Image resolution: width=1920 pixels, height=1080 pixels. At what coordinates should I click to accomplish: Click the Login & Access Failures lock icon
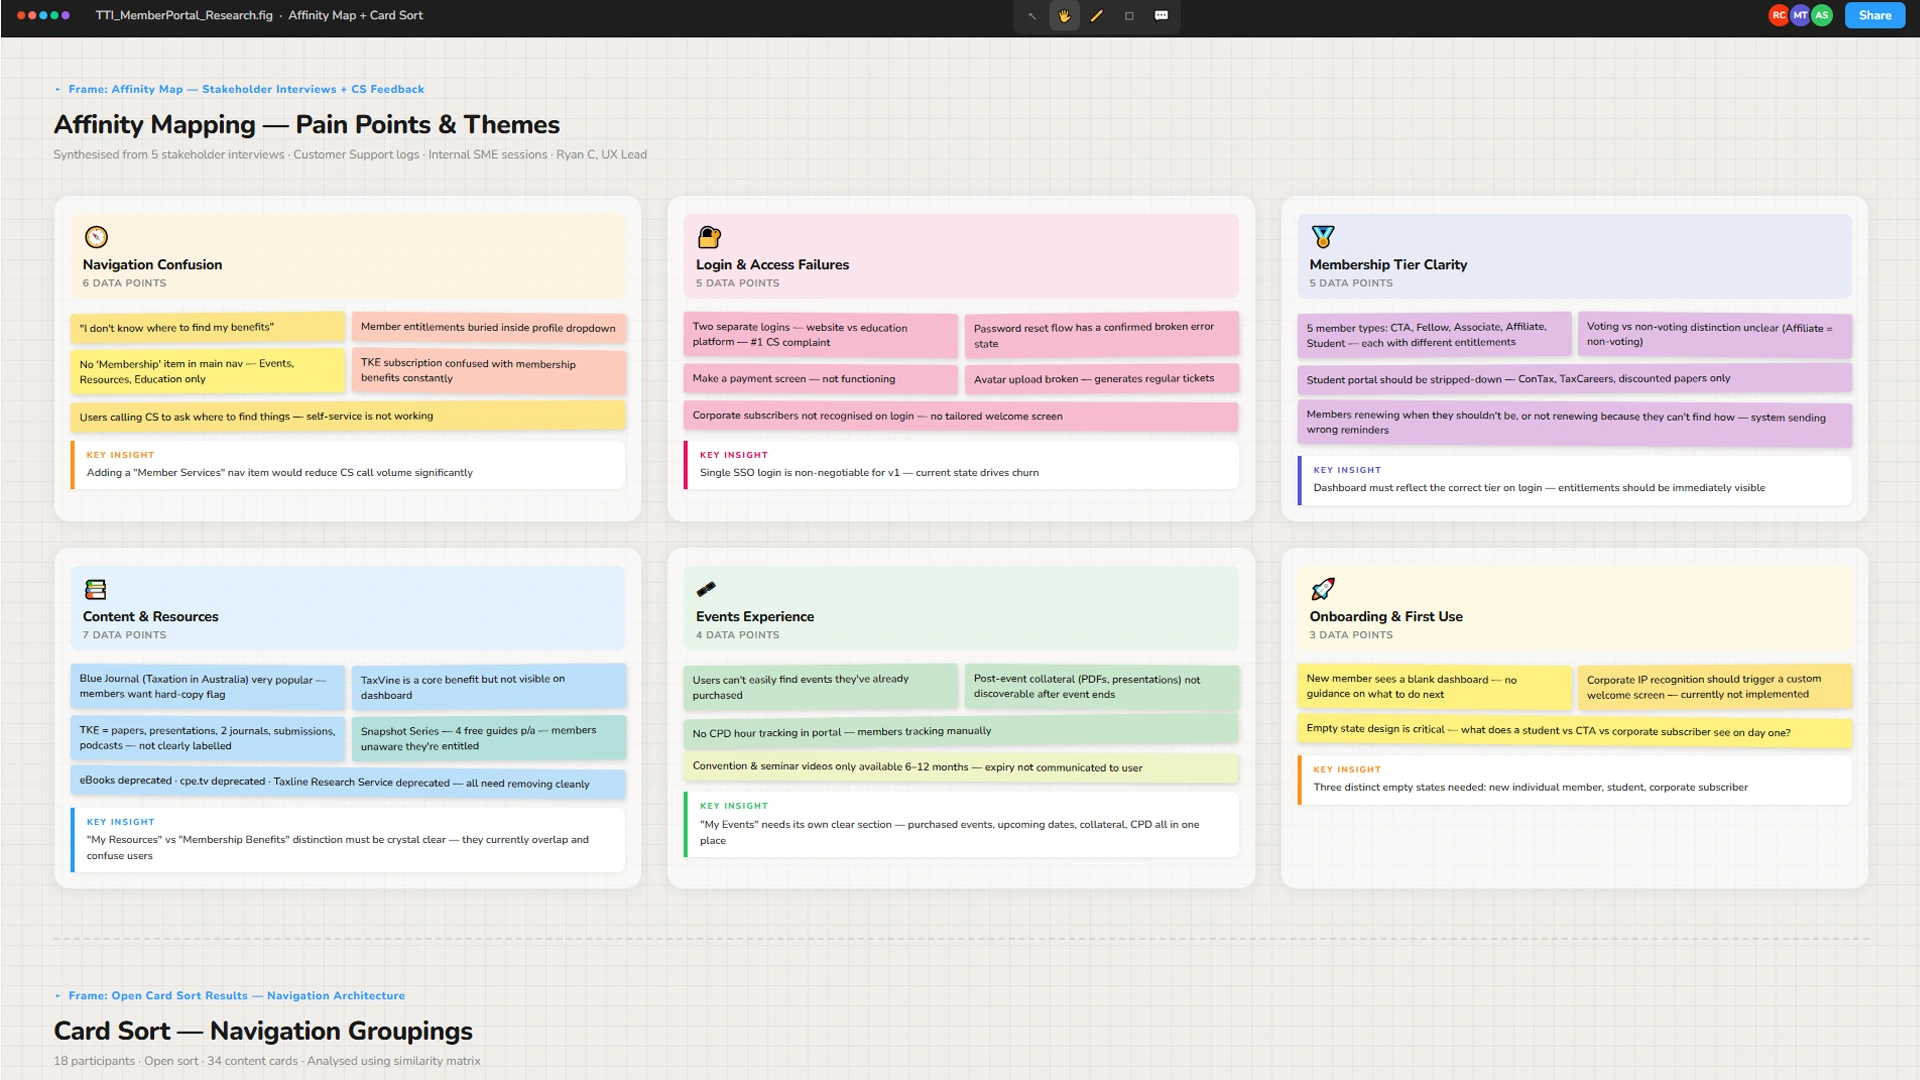click(709, 237)
